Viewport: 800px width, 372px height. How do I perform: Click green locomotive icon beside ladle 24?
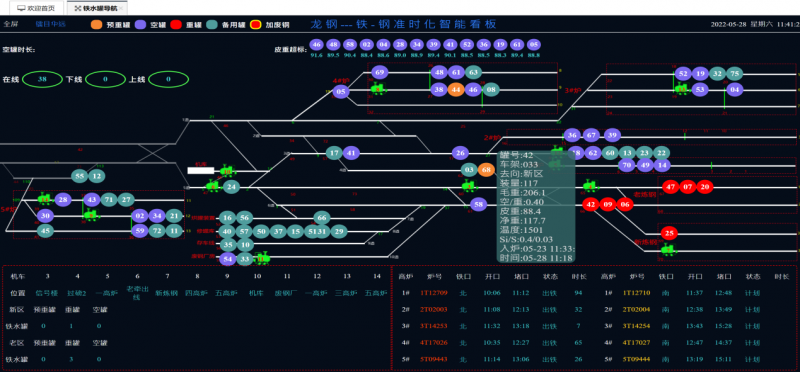213,187
